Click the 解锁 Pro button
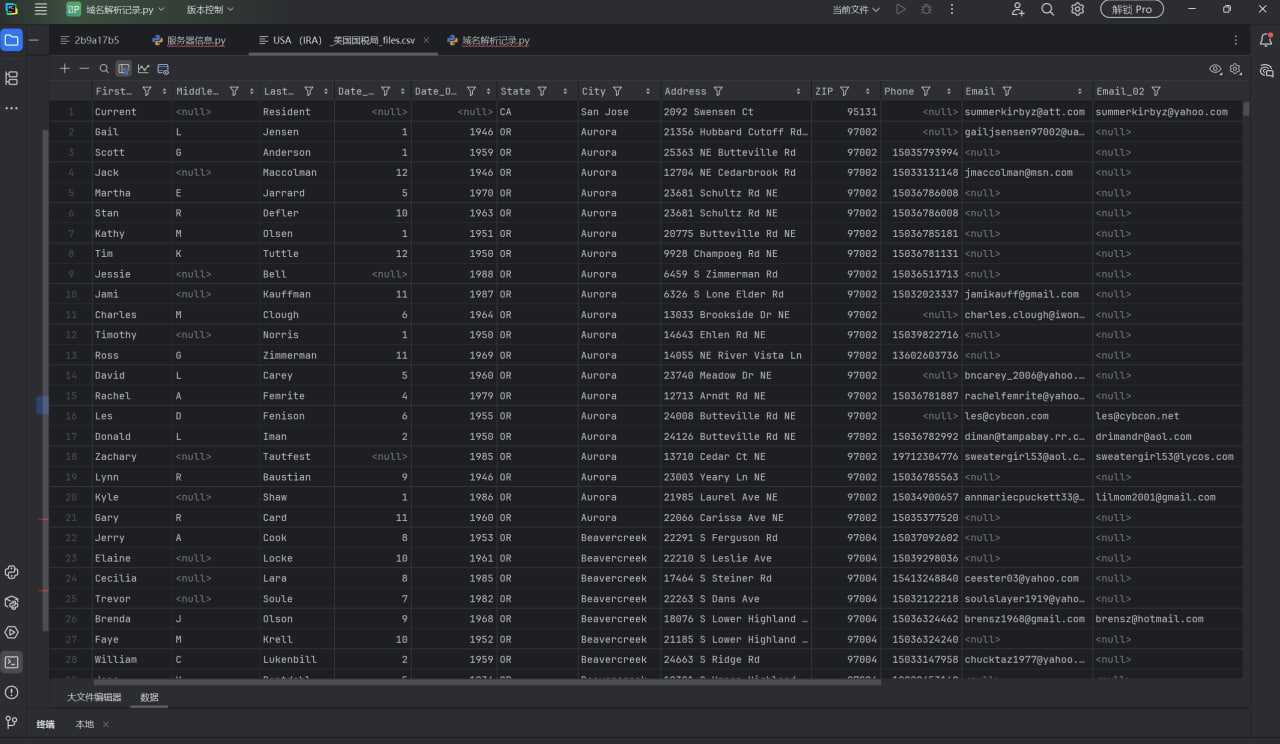The image size is (1280, 744). [1132, 9]
